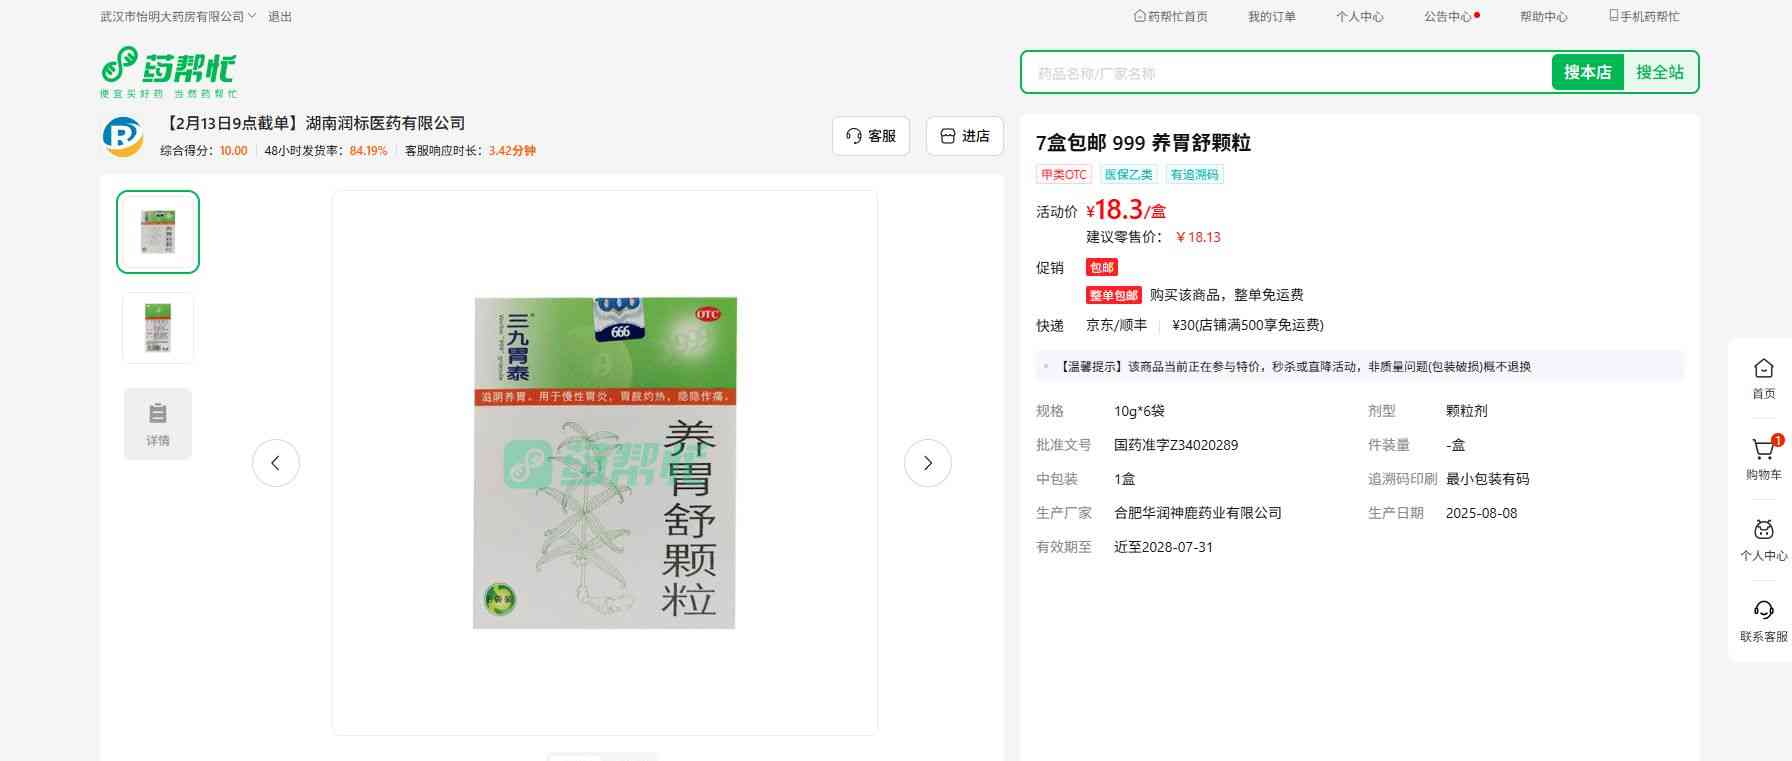Image resolution: width=1792 pixels, height=761 pixels.
Task: Open 我的订单 in the top navigation
Action: pyautogui.click(x=1271, y=17)
